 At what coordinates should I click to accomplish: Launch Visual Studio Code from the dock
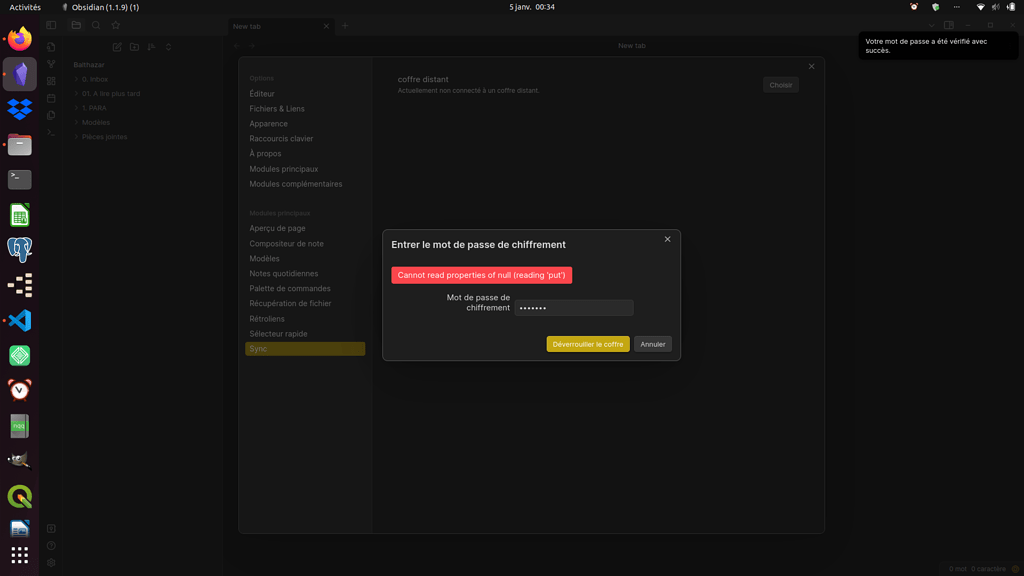[x=20, y=320]
